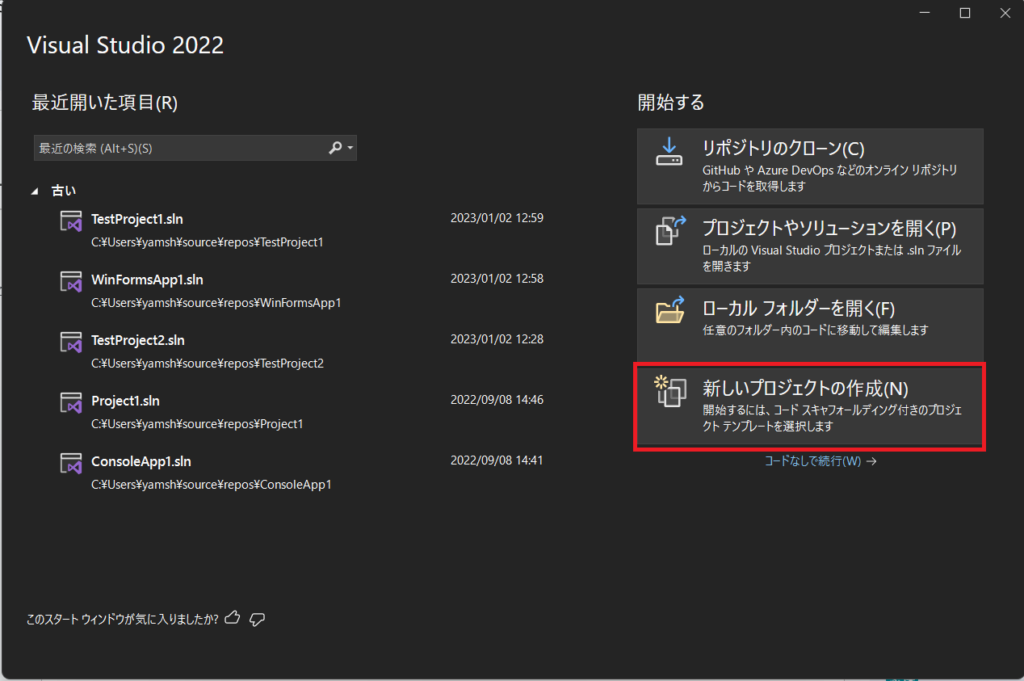Click path C:¥Users¥yamsh¥source¥repos¥WinFormsApp1
Viewport: 1024px width, 681px height.
pos(216,303)
